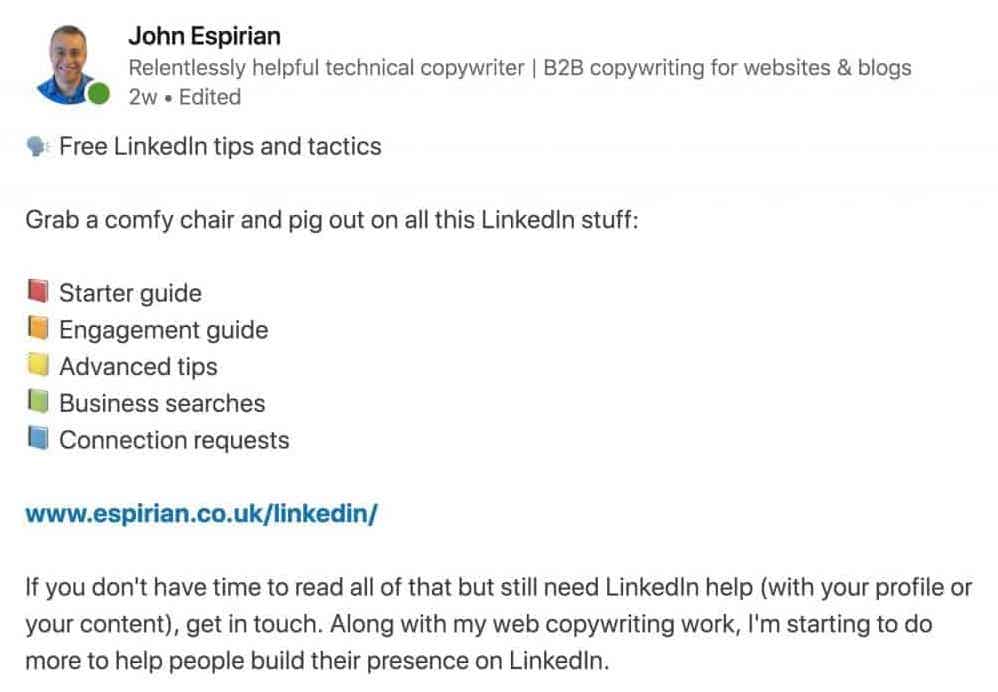Click John Espirian's profile photo

tap(66, 62)
